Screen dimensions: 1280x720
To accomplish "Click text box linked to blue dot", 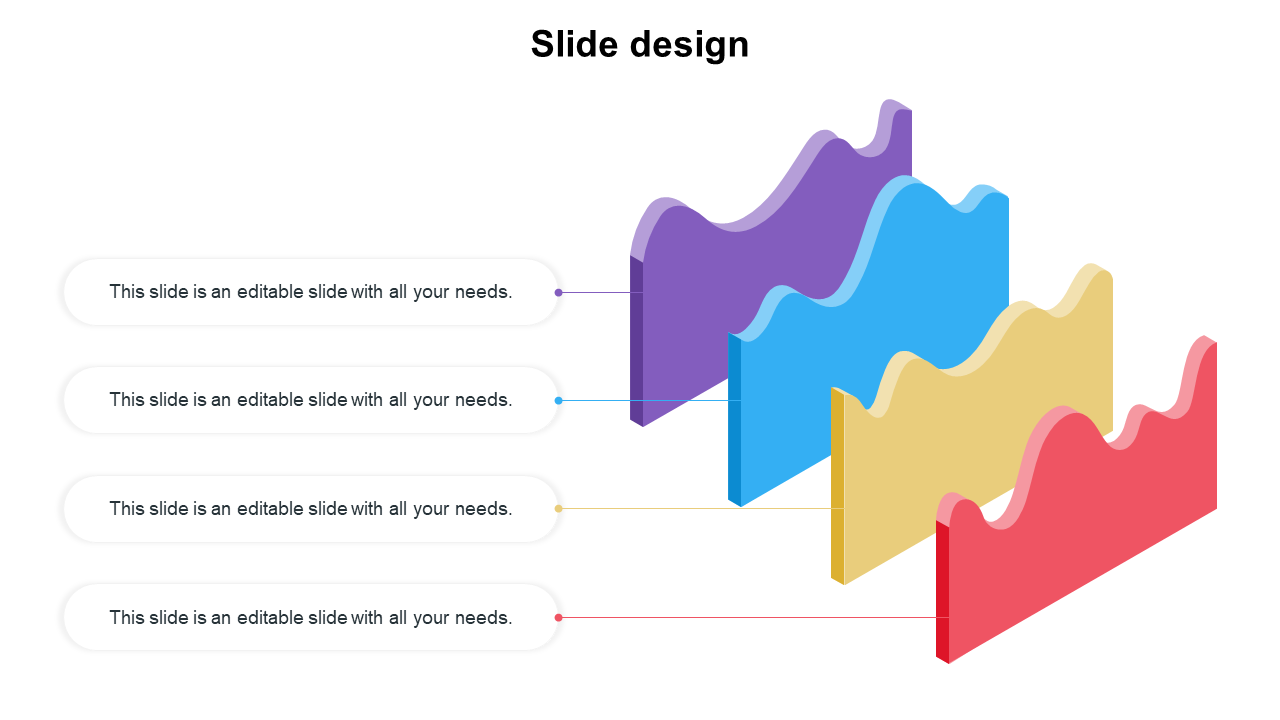I will tap(311, 400).
